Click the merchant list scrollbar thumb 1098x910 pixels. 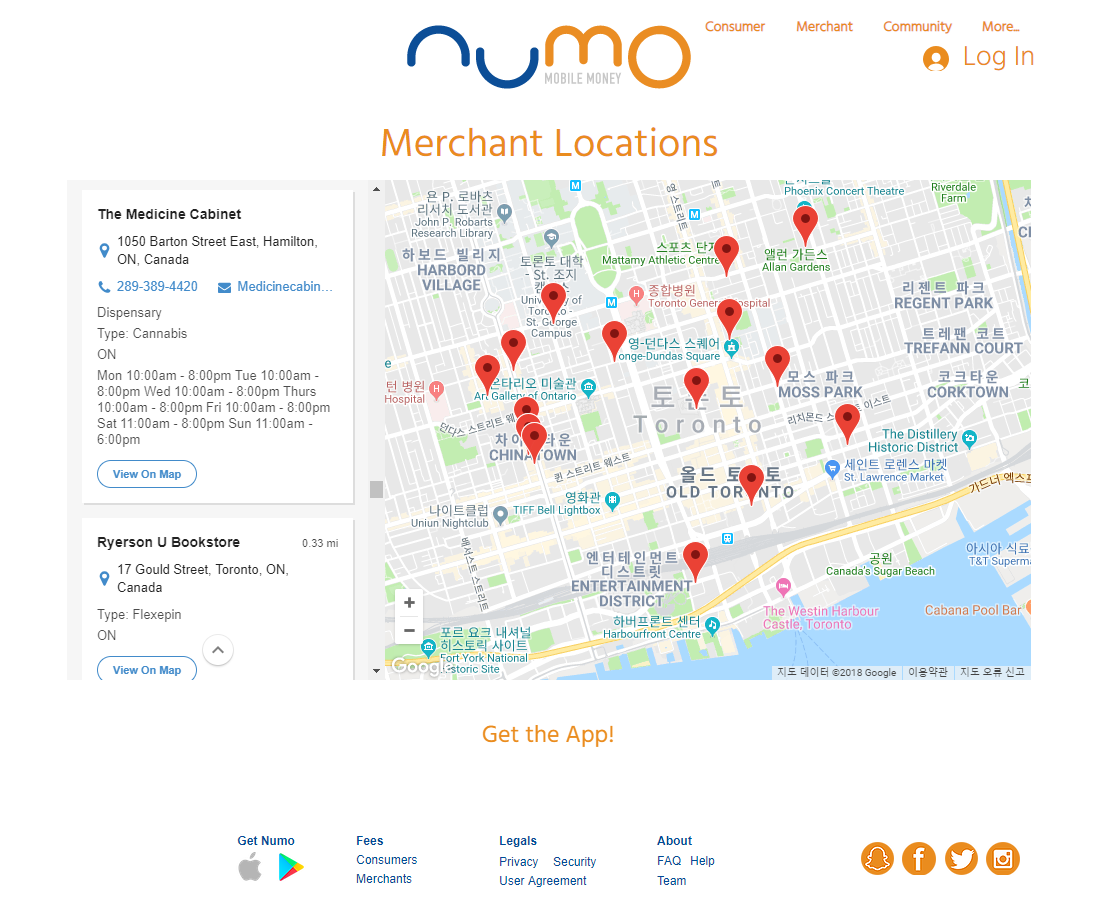376,489
